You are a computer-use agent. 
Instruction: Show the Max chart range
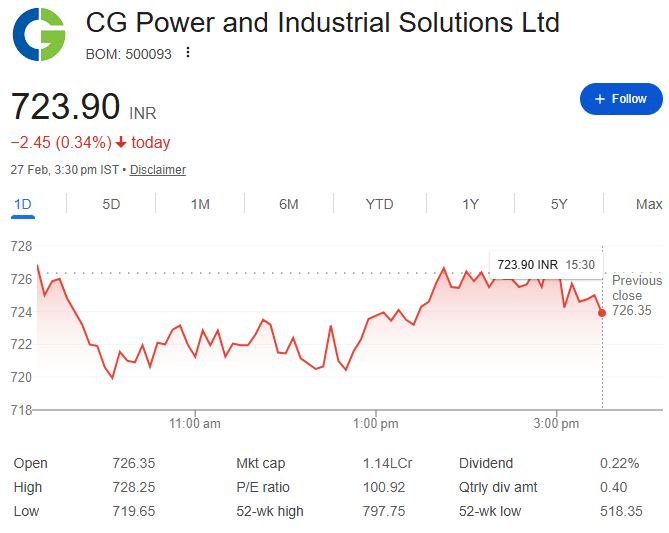point(649,204)
